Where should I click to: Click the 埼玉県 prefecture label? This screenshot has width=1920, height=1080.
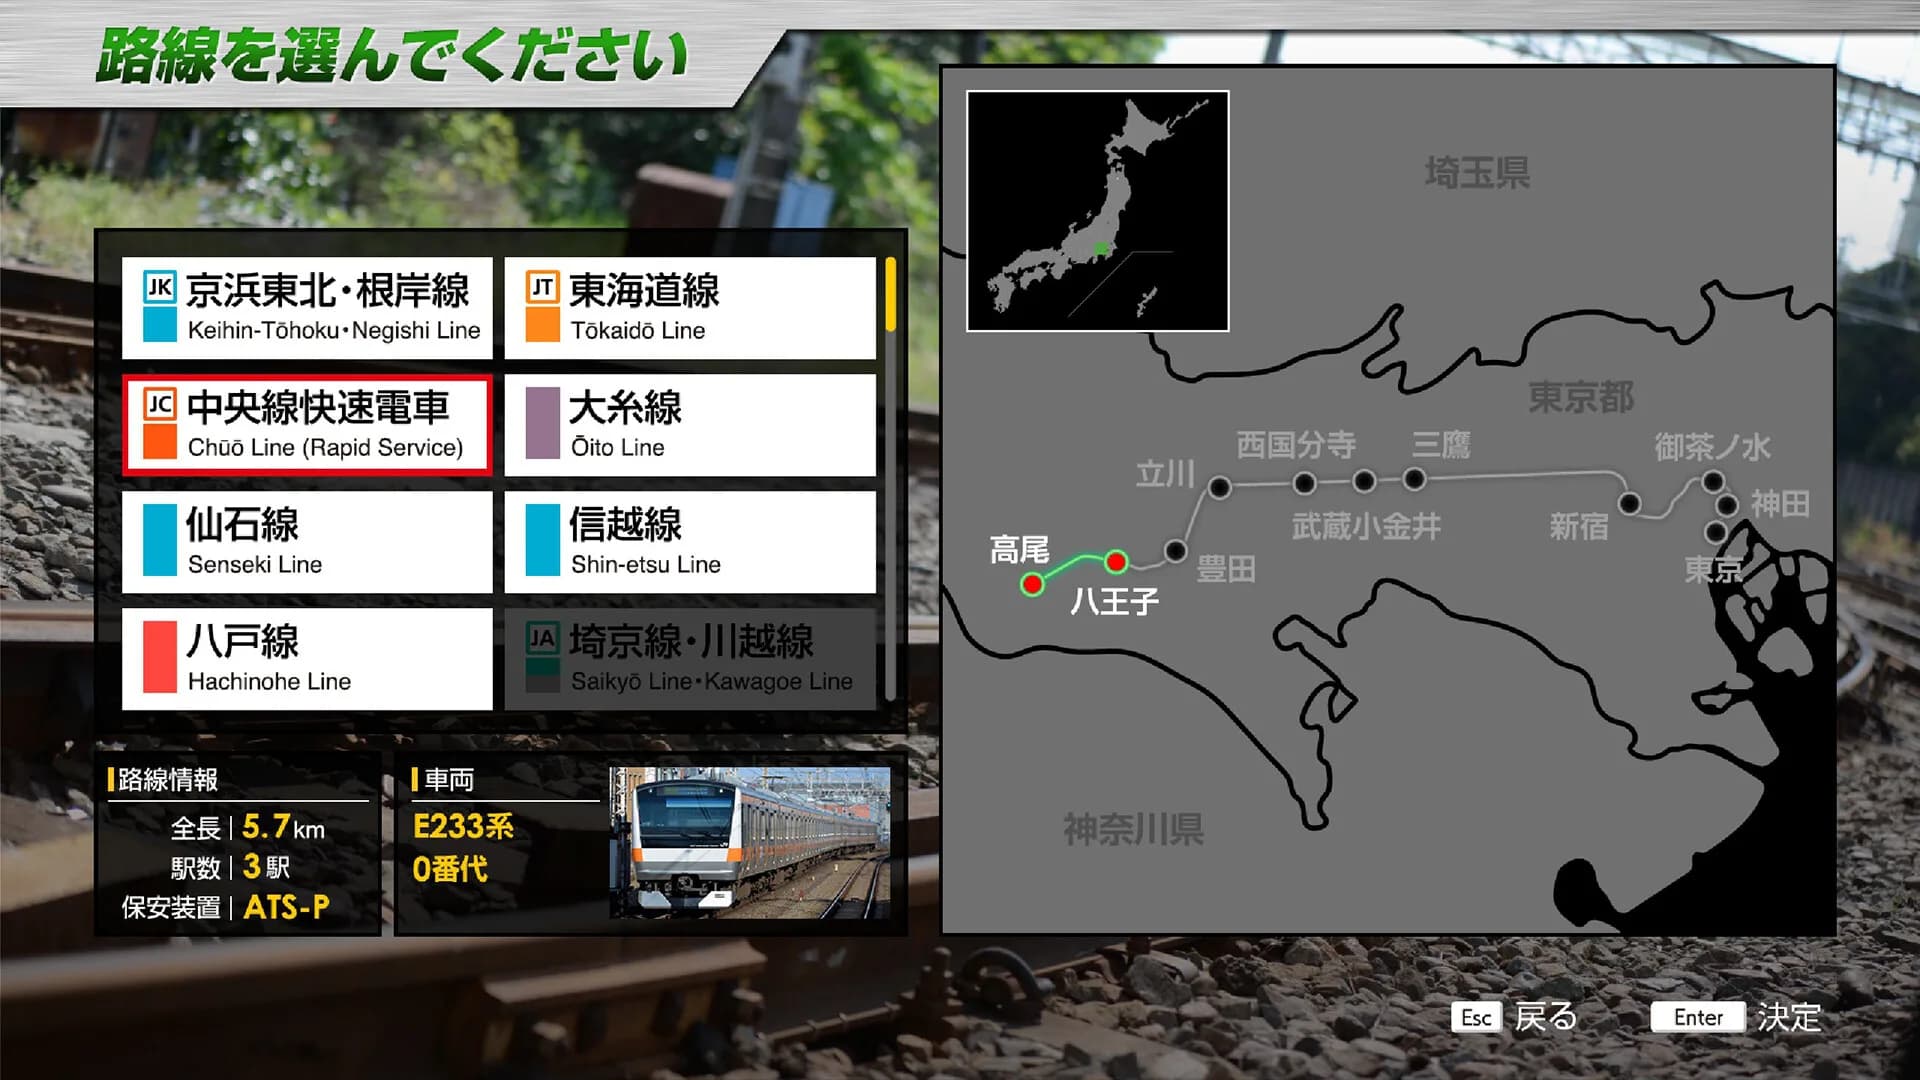click(x=1477, y=173)
